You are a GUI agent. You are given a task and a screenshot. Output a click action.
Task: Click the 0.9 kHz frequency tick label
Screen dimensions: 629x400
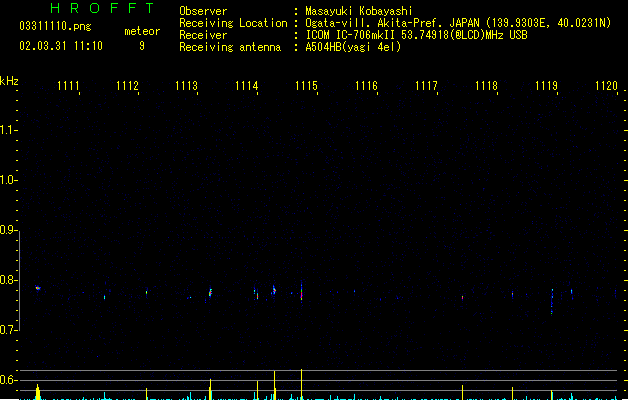(7, 230)
